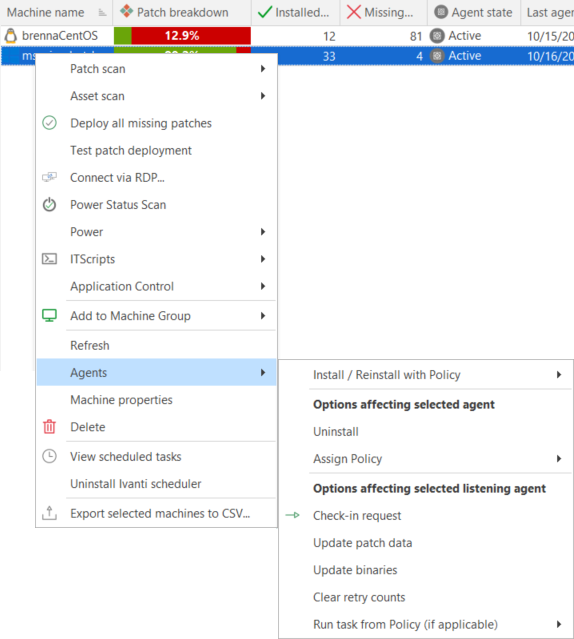Sort by Patch breakdown column header
574x639 pixels.
(x=182, y=12)
